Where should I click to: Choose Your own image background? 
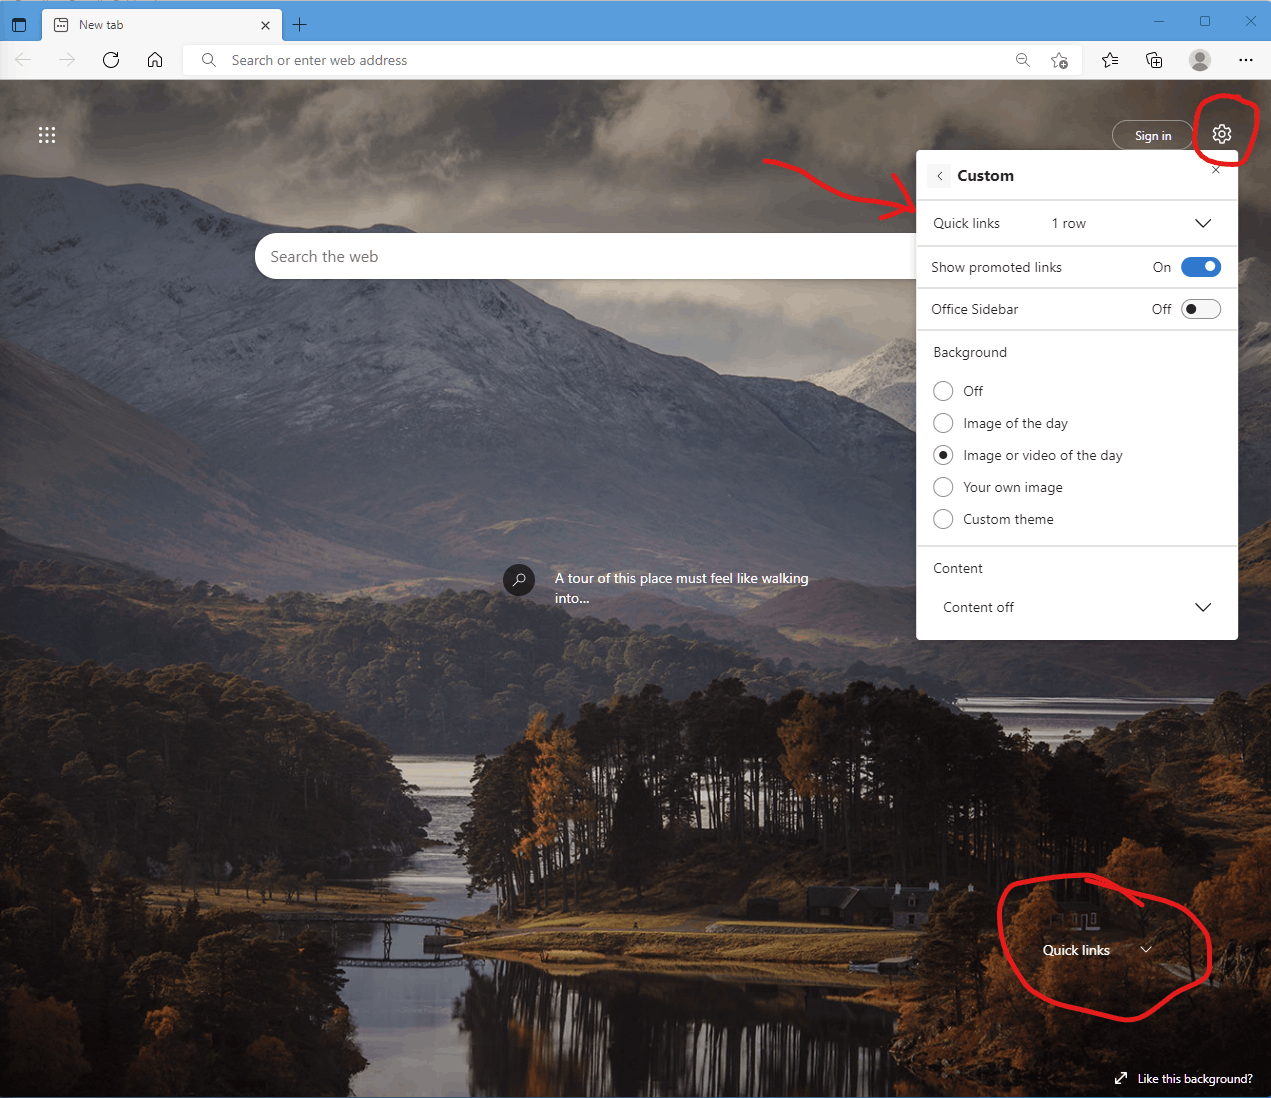click(943, 487)
